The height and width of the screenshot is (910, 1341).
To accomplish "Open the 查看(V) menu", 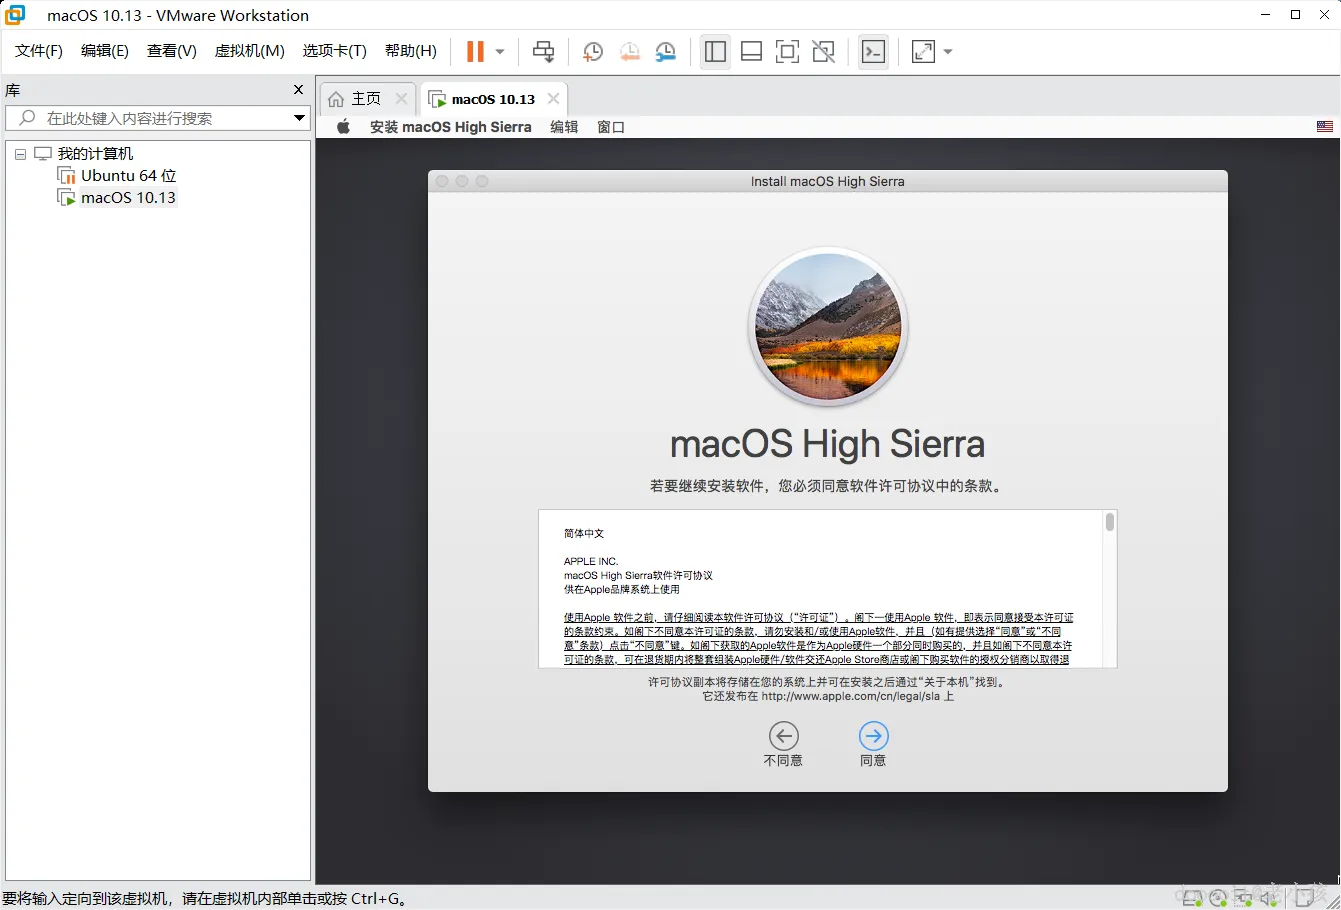I will click(172, 51).
